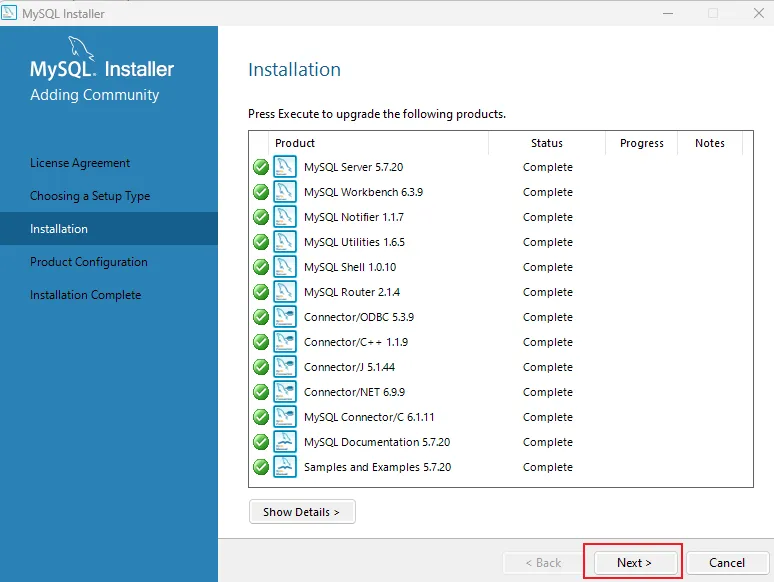Select the MySQL Documentation 5.7.20 row
The height and width of the screenshot is (582, 774).
[377, 442]
